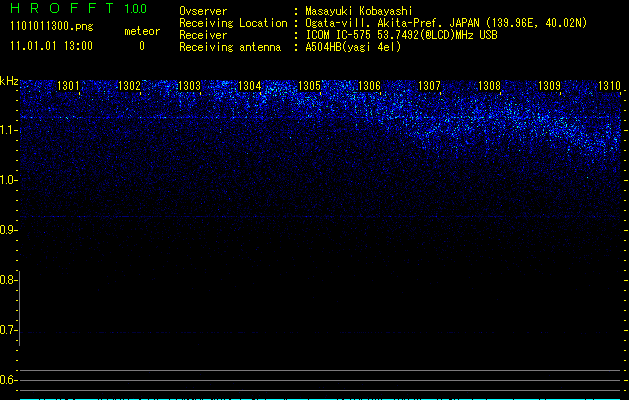Click the 1.1 kHz axis label
The width and height of the screenshot is (629, 400).
8,130
